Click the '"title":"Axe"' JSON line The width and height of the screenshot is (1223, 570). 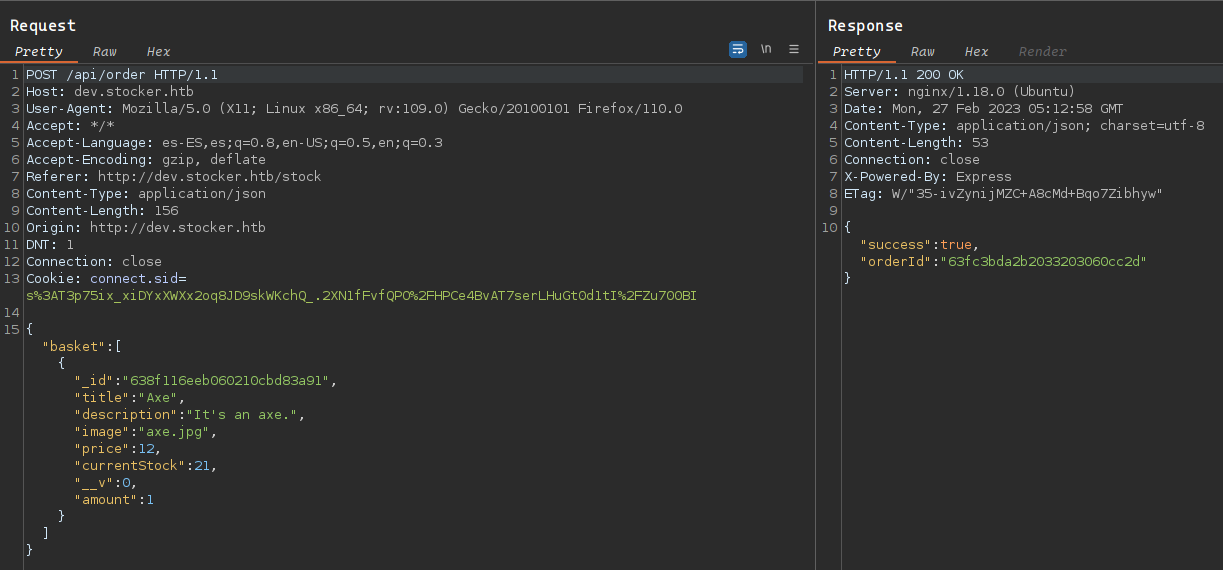(x=130, y=398)
